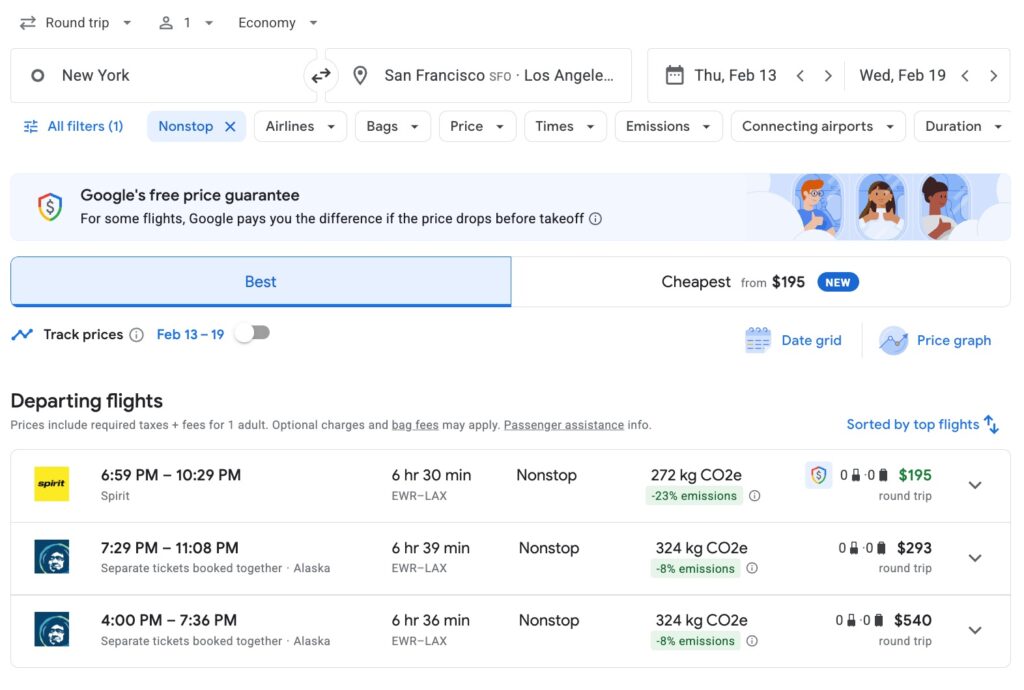Remove the Nonstop filter
This screenshot has width=1024, height=690.
click(x=229, y=127)
